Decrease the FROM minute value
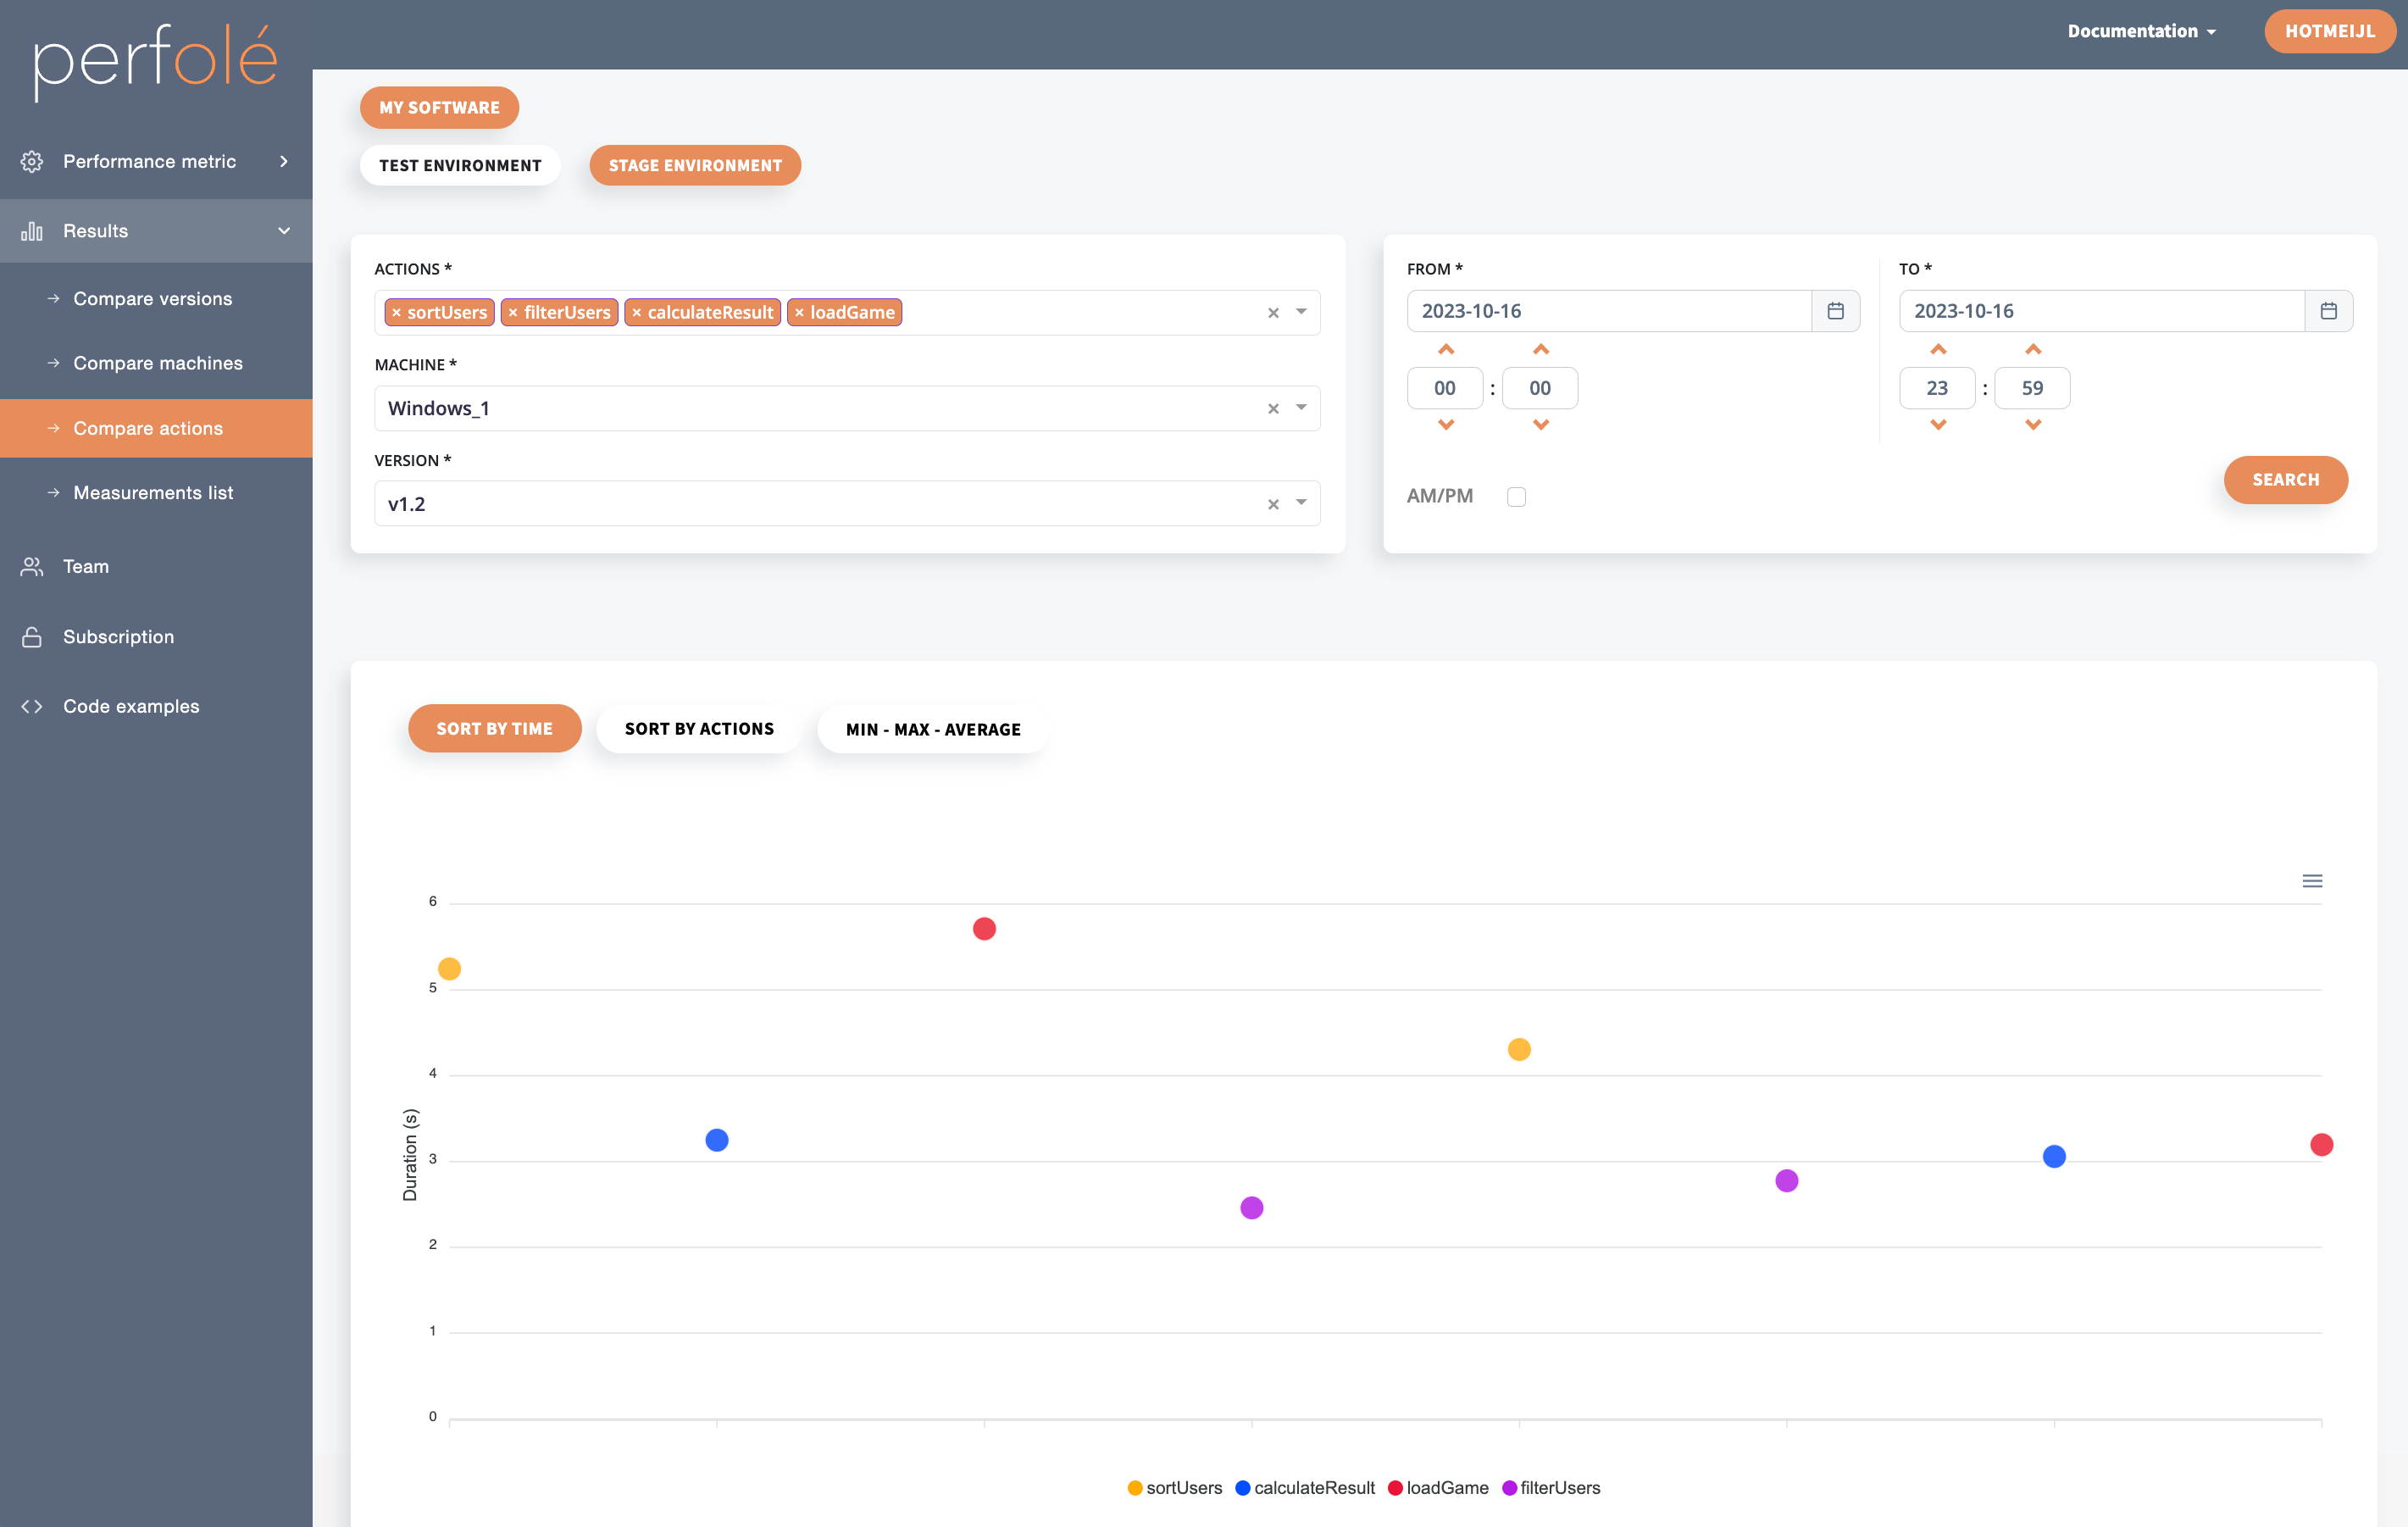The width and height of the screenshot is (2408, 1527). [x=1541, y=425]
